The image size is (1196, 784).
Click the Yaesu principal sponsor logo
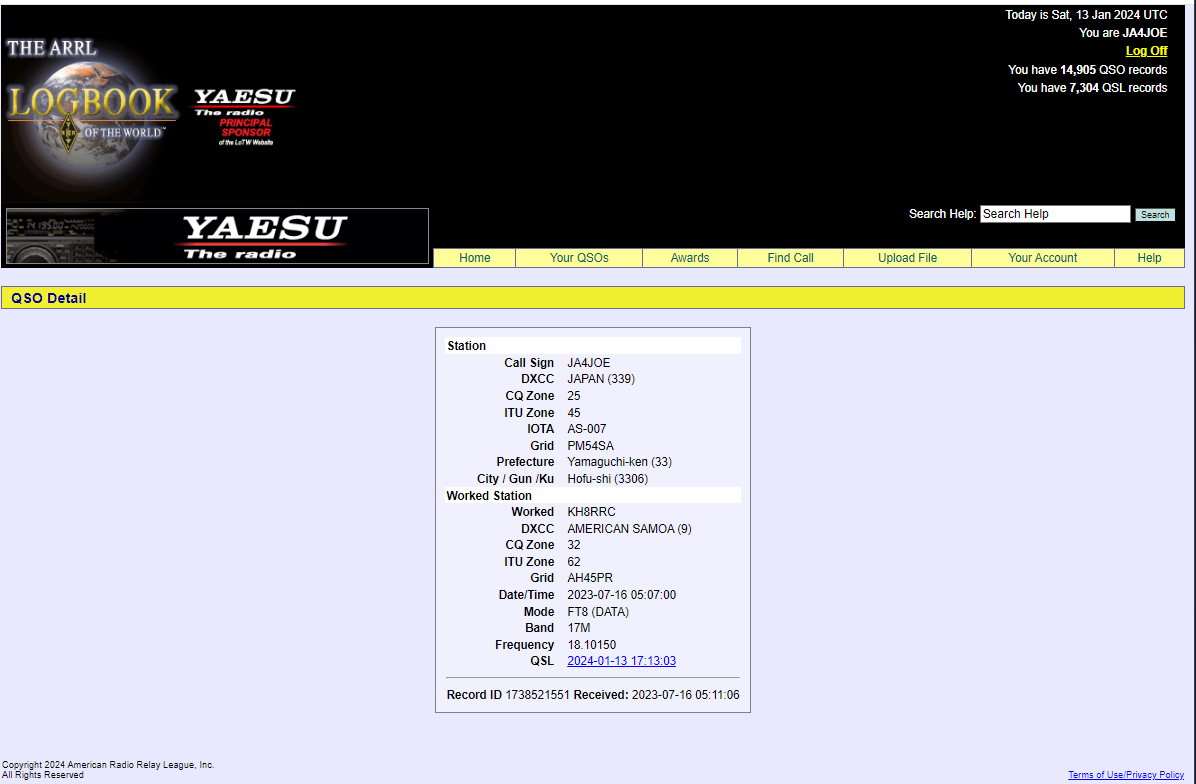[x=244, y=117]
